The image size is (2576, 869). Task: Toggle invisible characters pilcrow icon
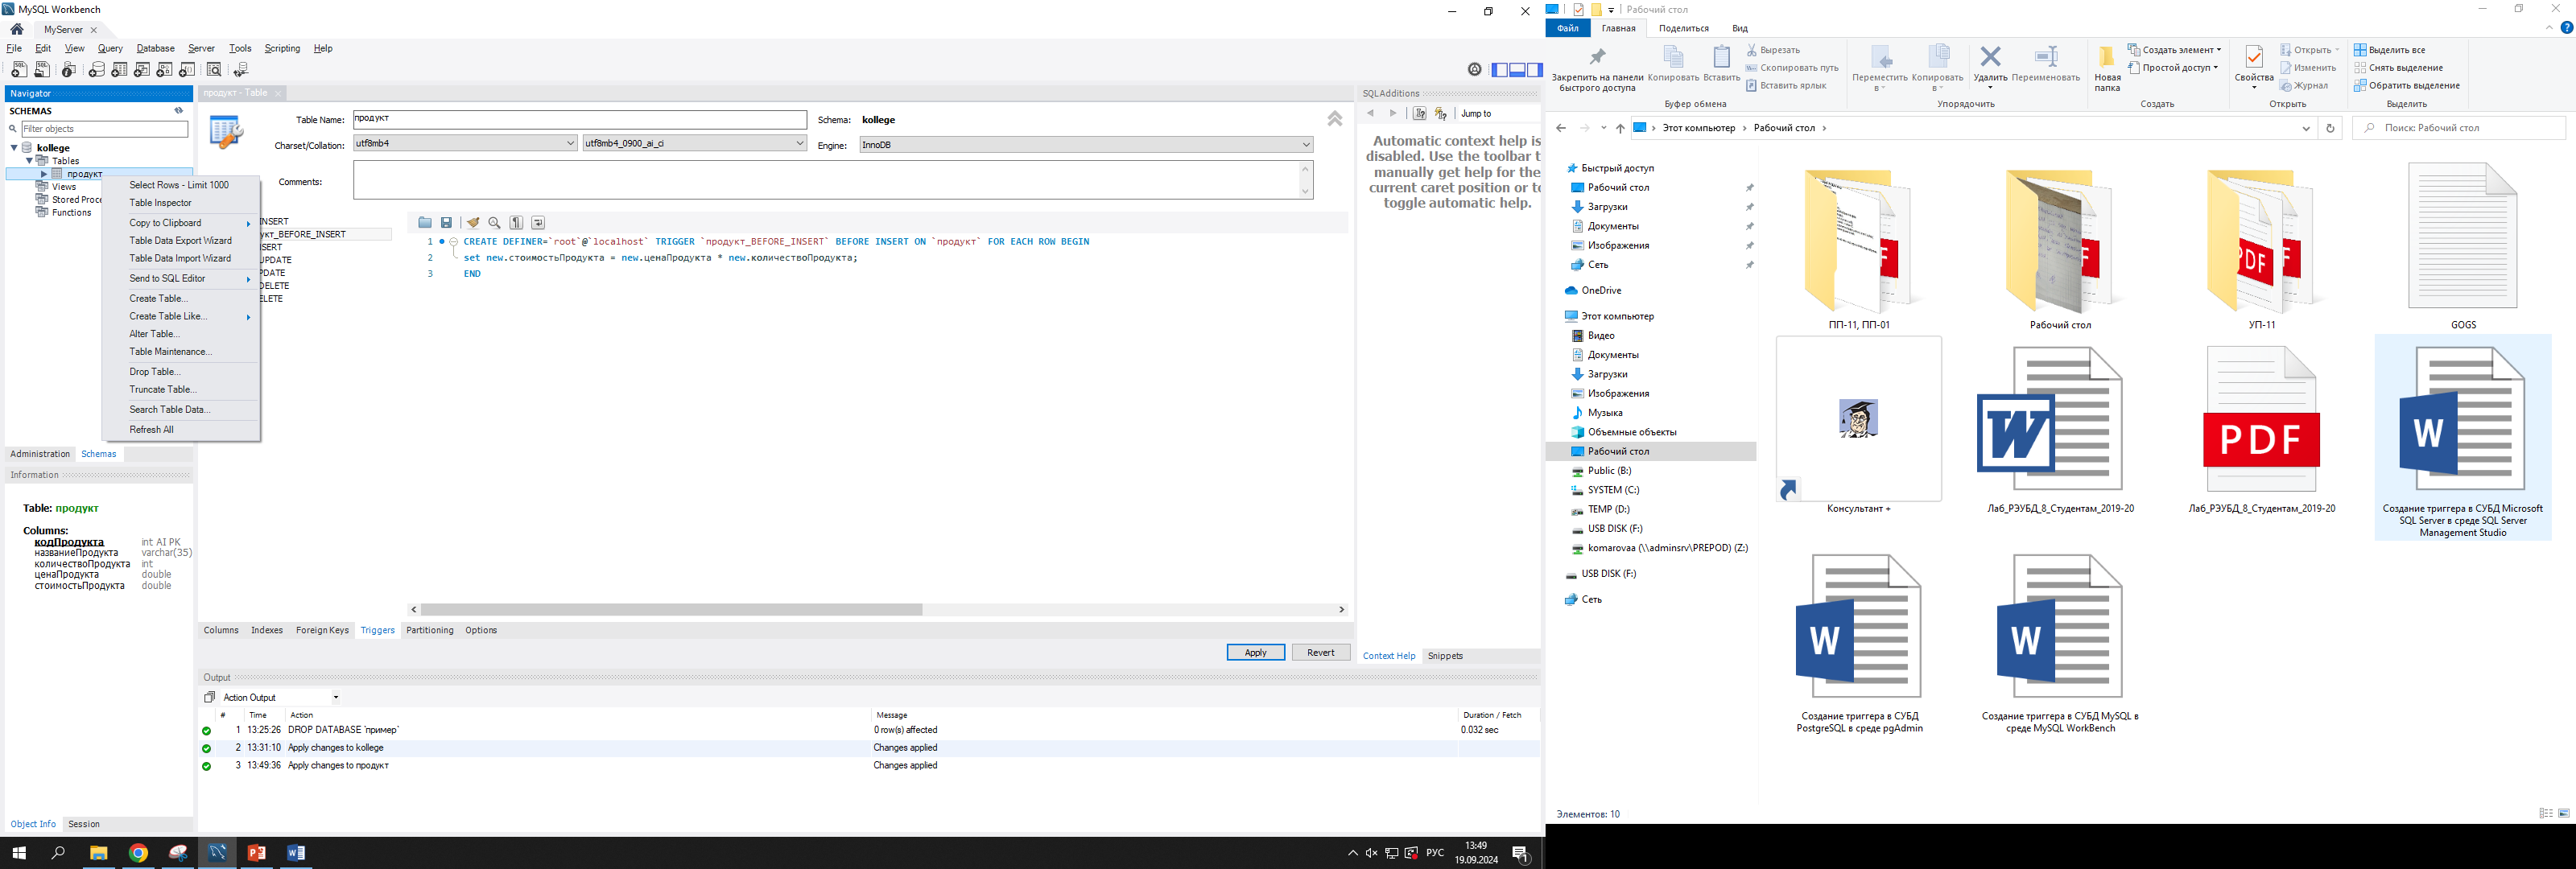pos(516,223)
